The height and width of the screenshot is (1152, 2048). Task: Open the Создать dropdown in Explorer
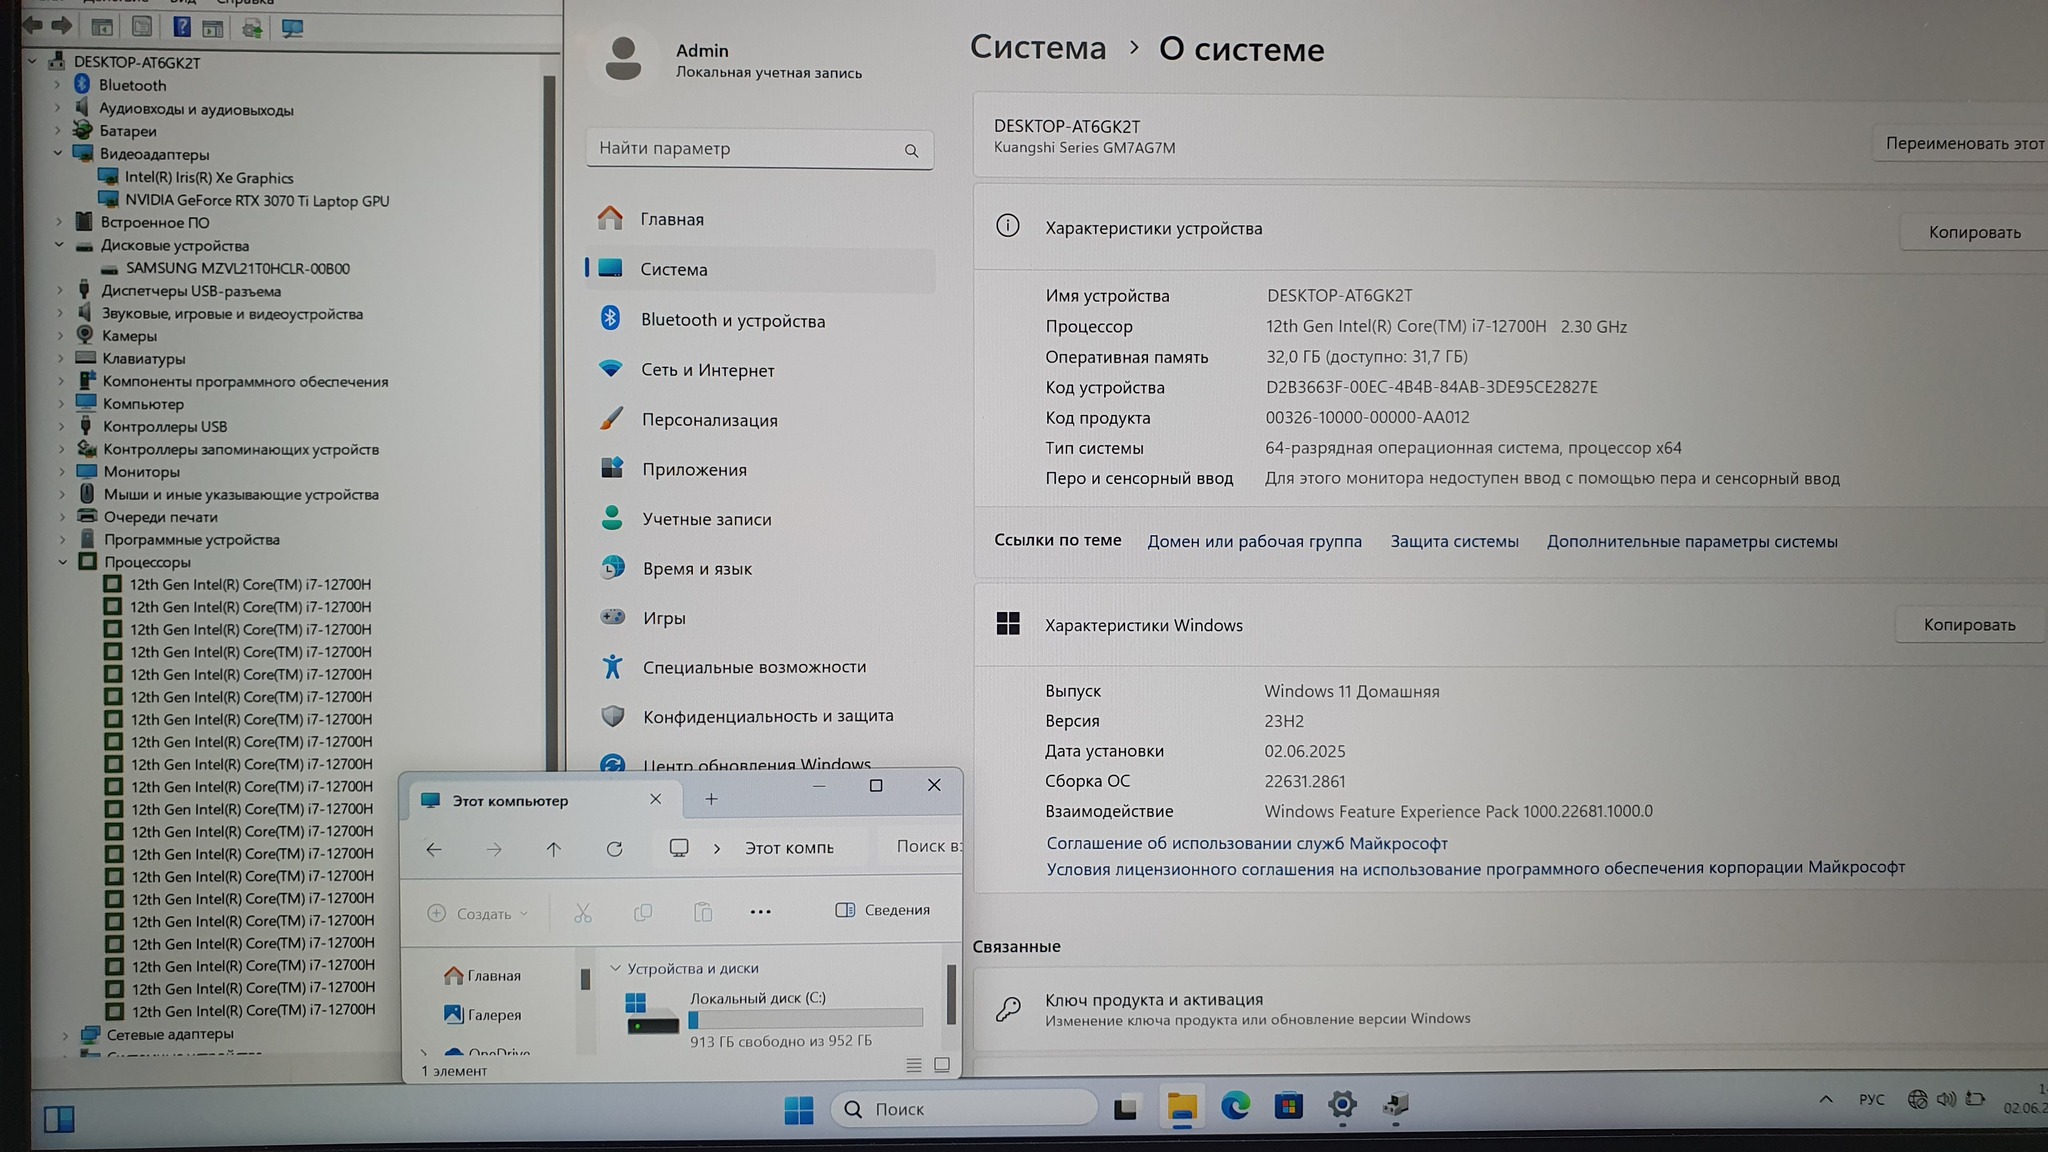tap(478, 914)
